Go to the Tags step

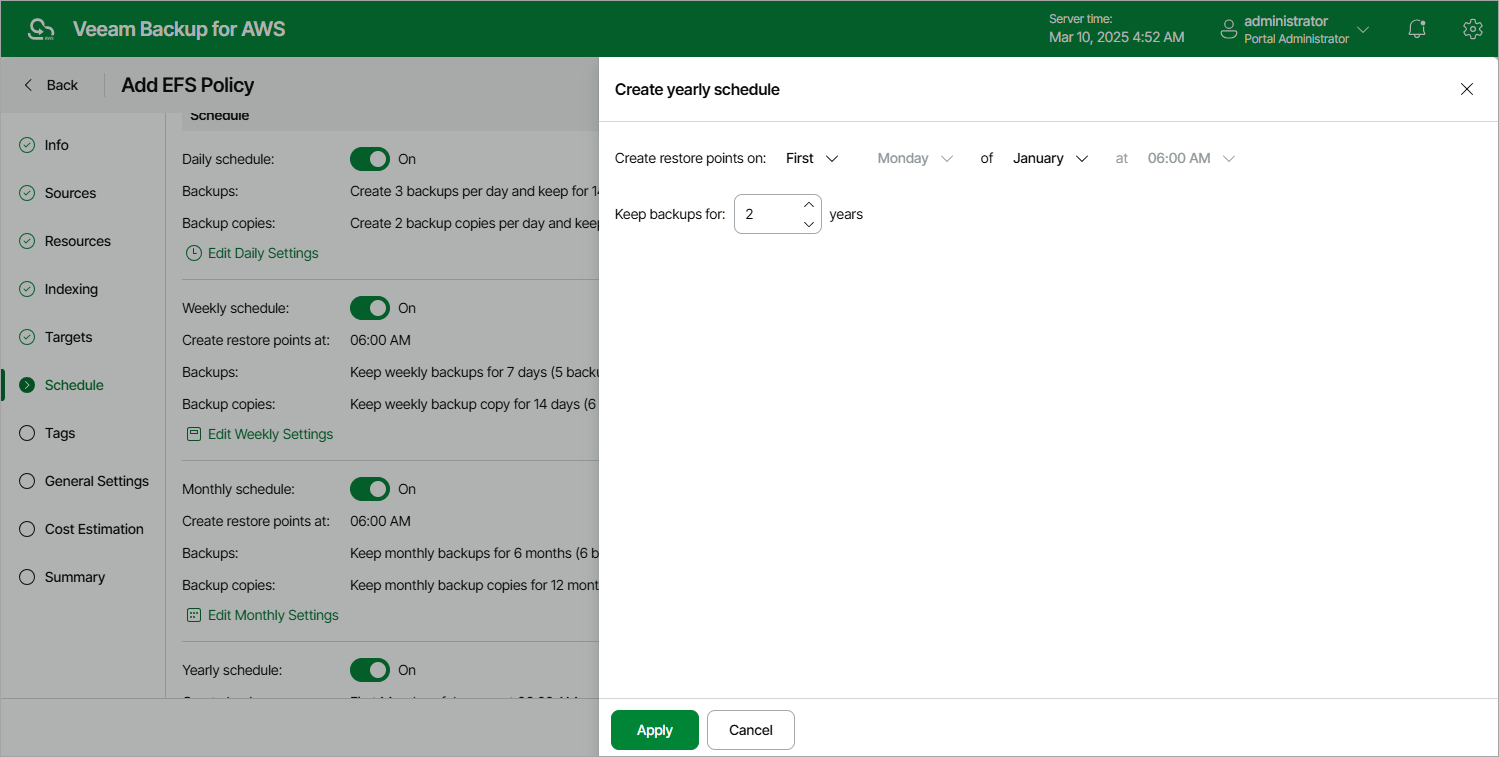click(x=60, y=433)
